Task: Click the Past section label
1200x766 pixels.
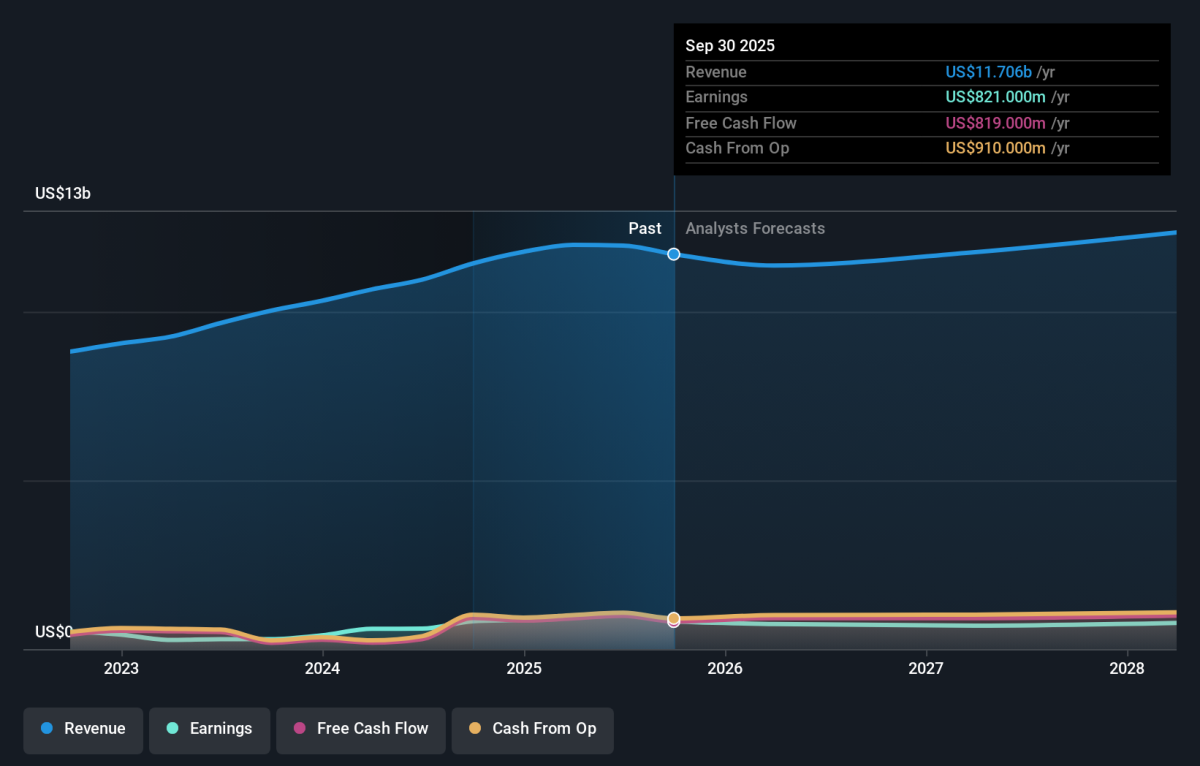Action: coord(644,229)
